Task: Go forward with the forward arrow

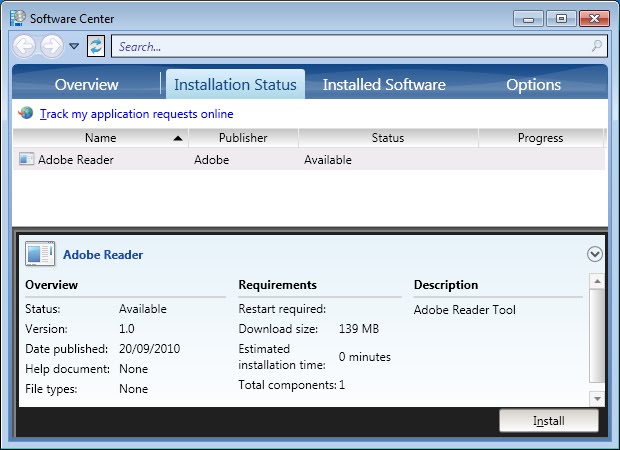Action: tap(52, 46)
